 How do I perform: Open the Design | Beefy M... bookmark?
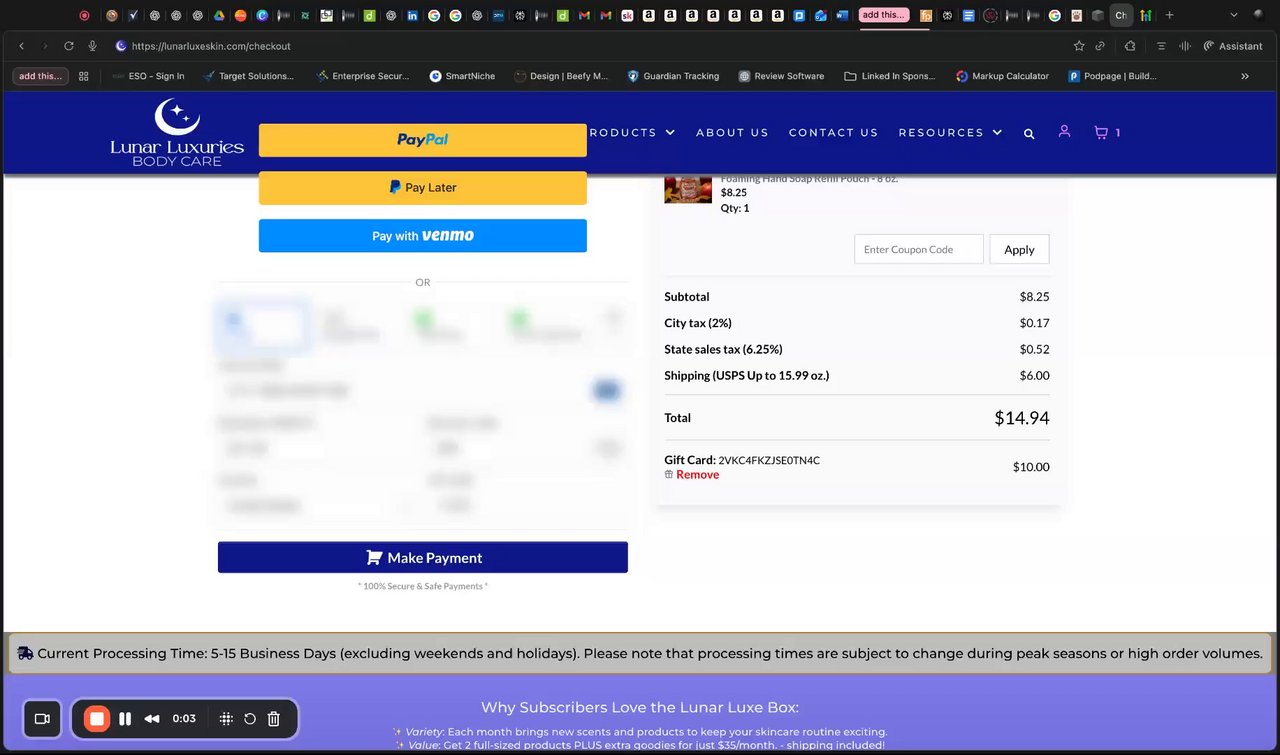(560, 76)
